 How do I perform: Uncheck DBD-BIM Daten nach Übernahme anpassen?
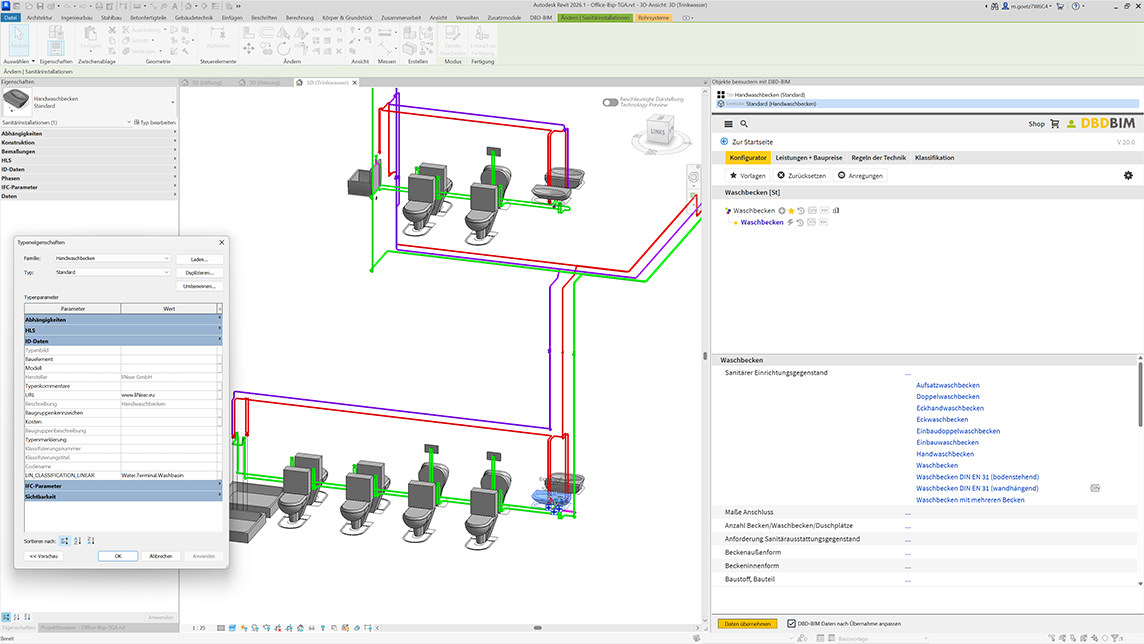(792, 623)
